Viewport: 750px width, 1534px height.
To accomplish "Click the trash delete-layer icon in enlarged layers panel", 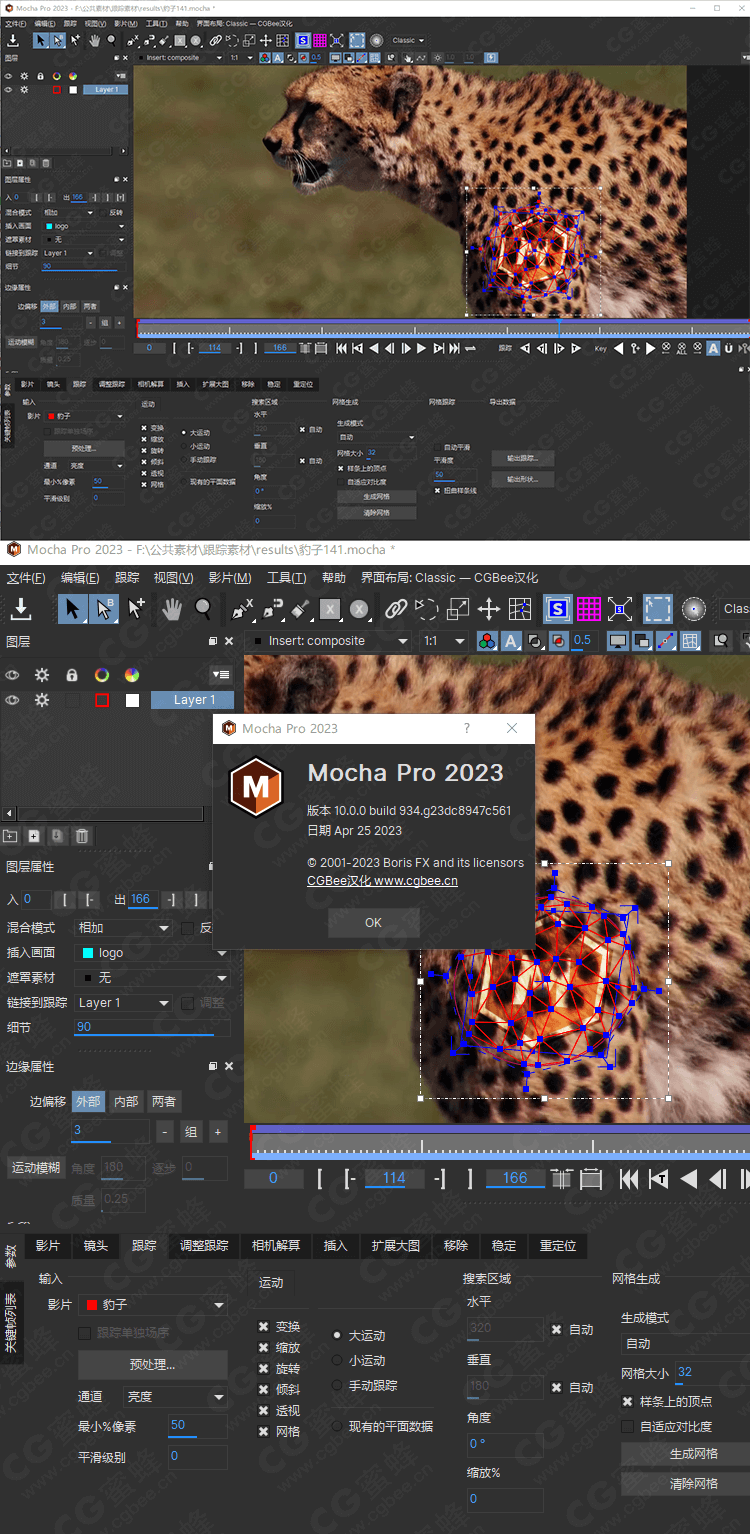I will point(83,836).
